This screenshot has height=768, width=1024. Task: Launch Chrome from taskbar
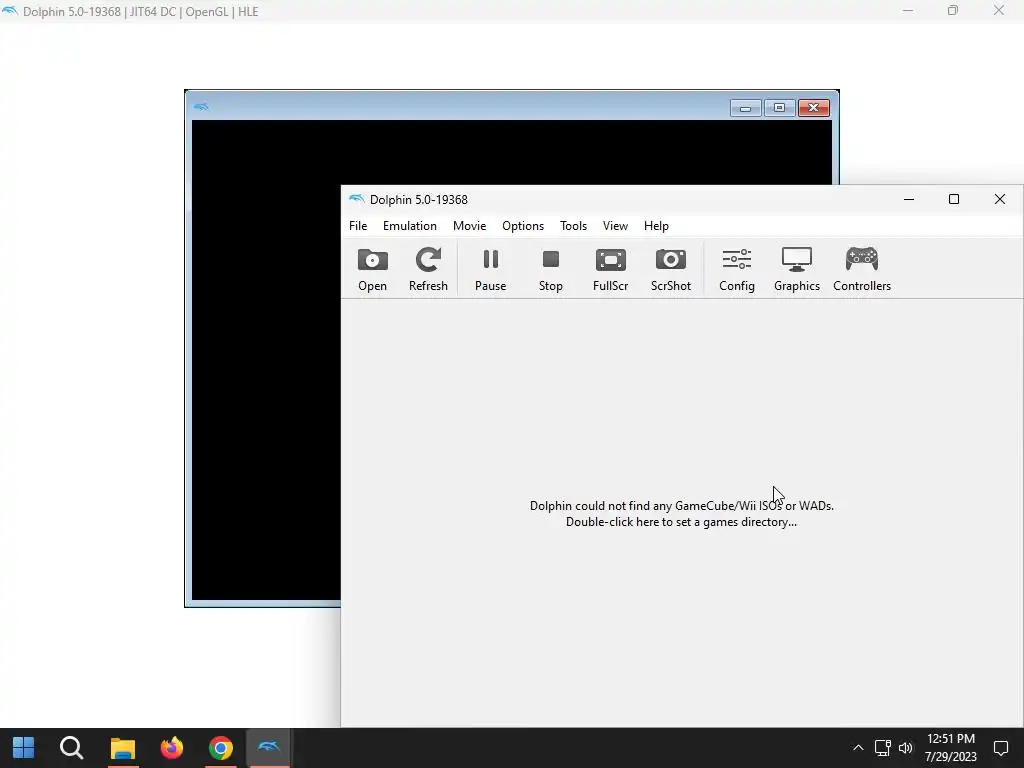click(221, 748)
